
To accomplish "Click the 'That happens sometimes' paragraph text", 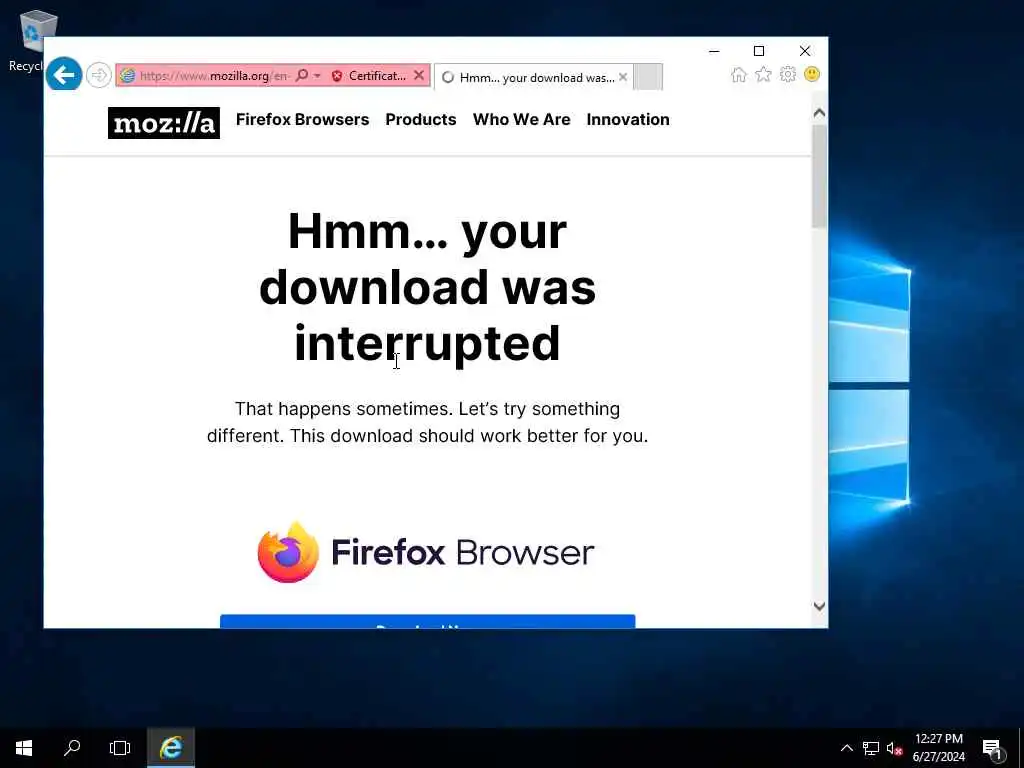I will (x=428, y=422).
